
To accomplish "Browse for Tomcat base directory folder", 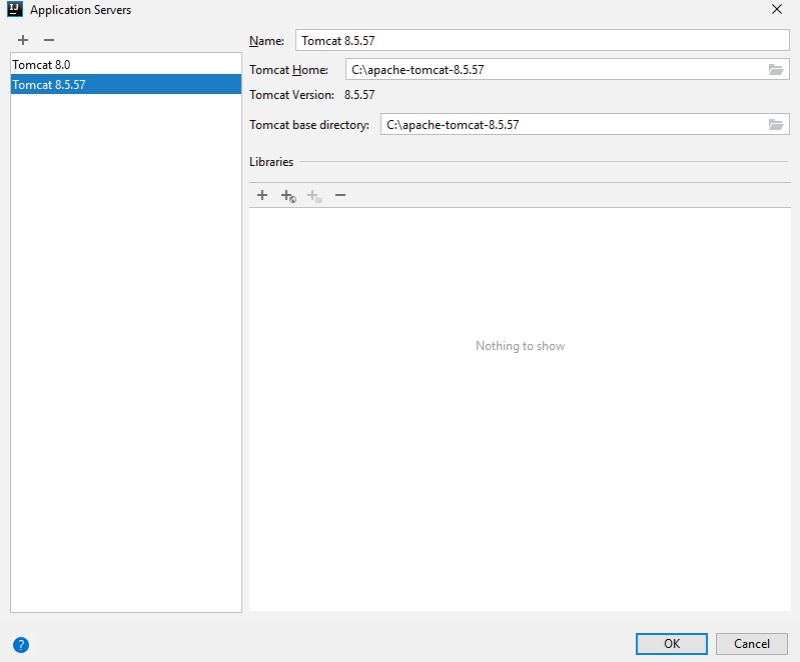I will click(776, 124).
